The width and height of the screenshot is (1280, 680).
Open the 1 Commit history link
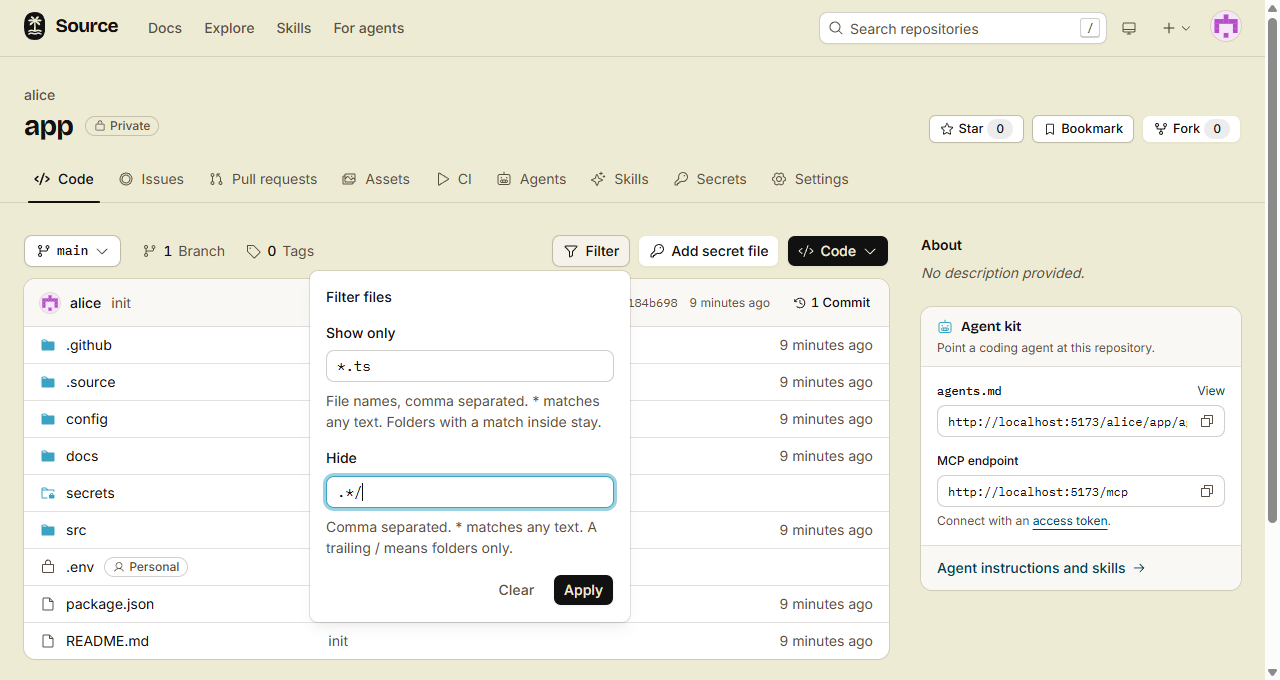pos(832,303)
